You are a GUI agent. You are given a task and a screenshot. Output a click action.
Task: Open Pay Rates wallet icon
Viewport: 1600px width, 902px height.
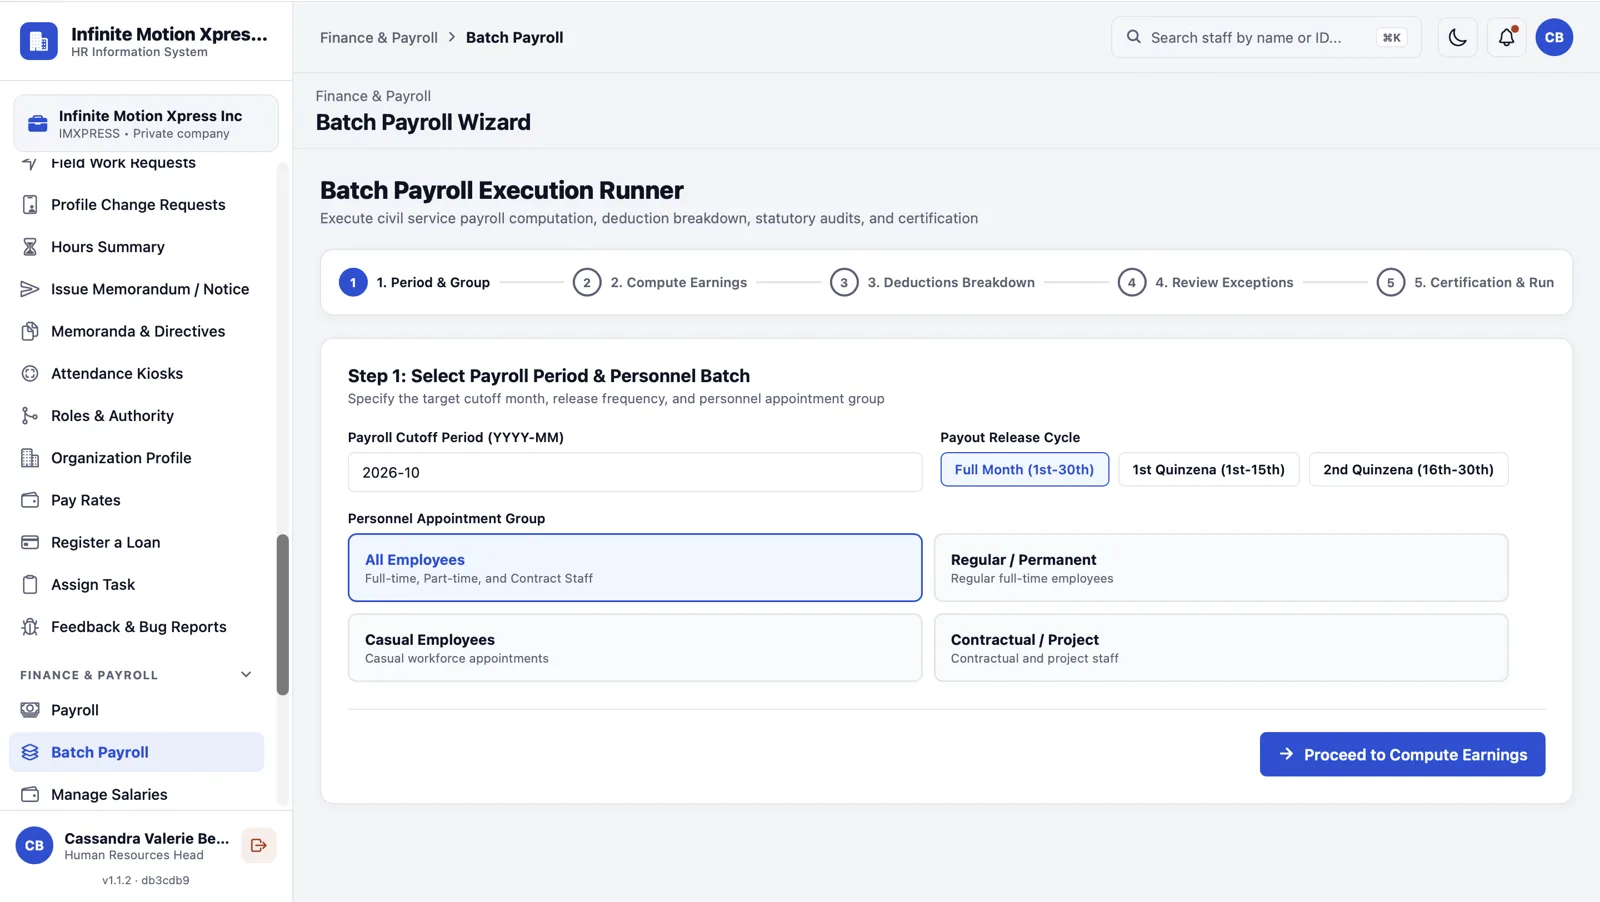(x=30, y=500)
